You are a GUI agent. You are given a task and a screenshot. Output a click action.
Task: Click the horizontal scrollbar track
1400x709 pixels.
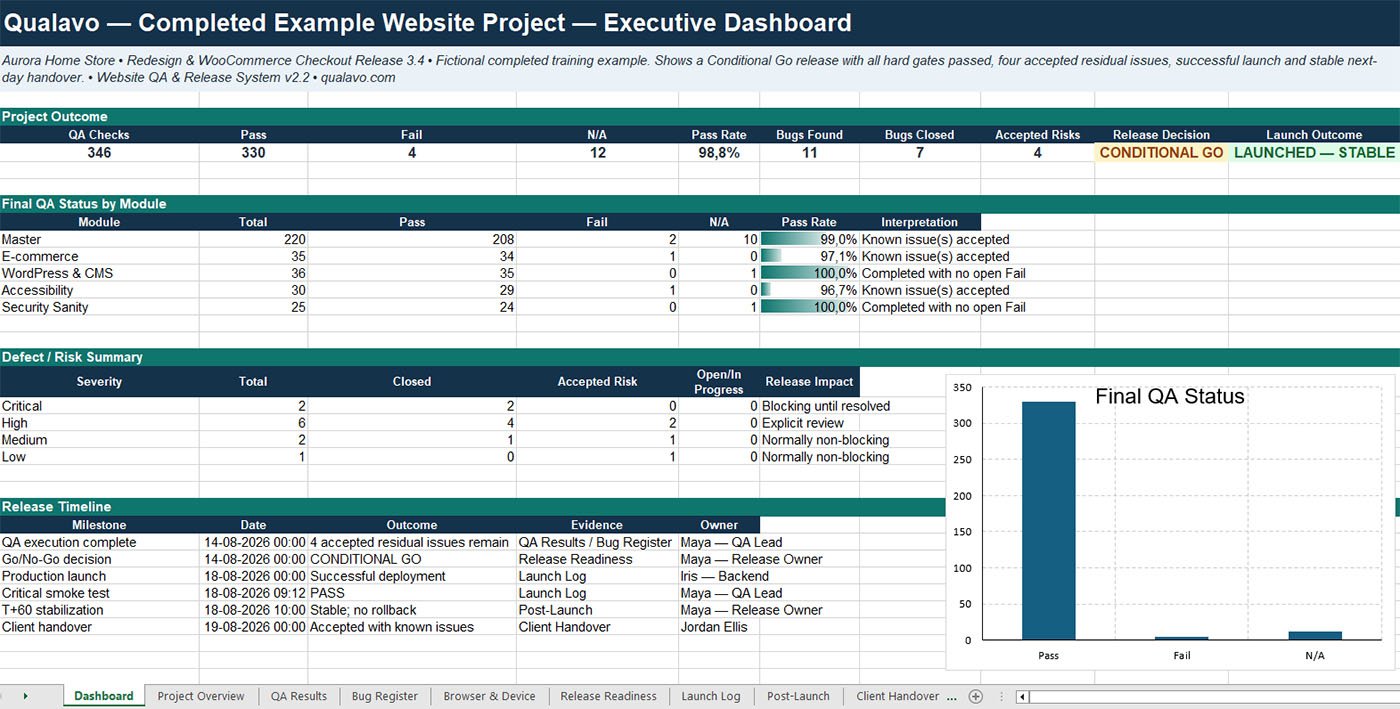1214,696
